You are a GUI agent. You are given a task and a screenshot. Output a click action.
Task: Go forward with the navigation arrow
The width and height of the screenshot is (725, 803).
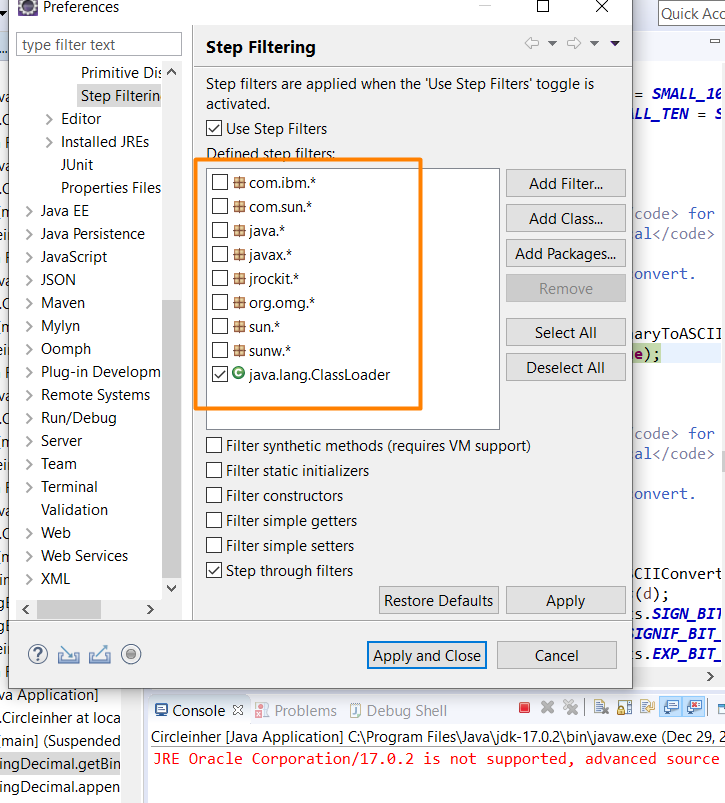coord(574,44)
